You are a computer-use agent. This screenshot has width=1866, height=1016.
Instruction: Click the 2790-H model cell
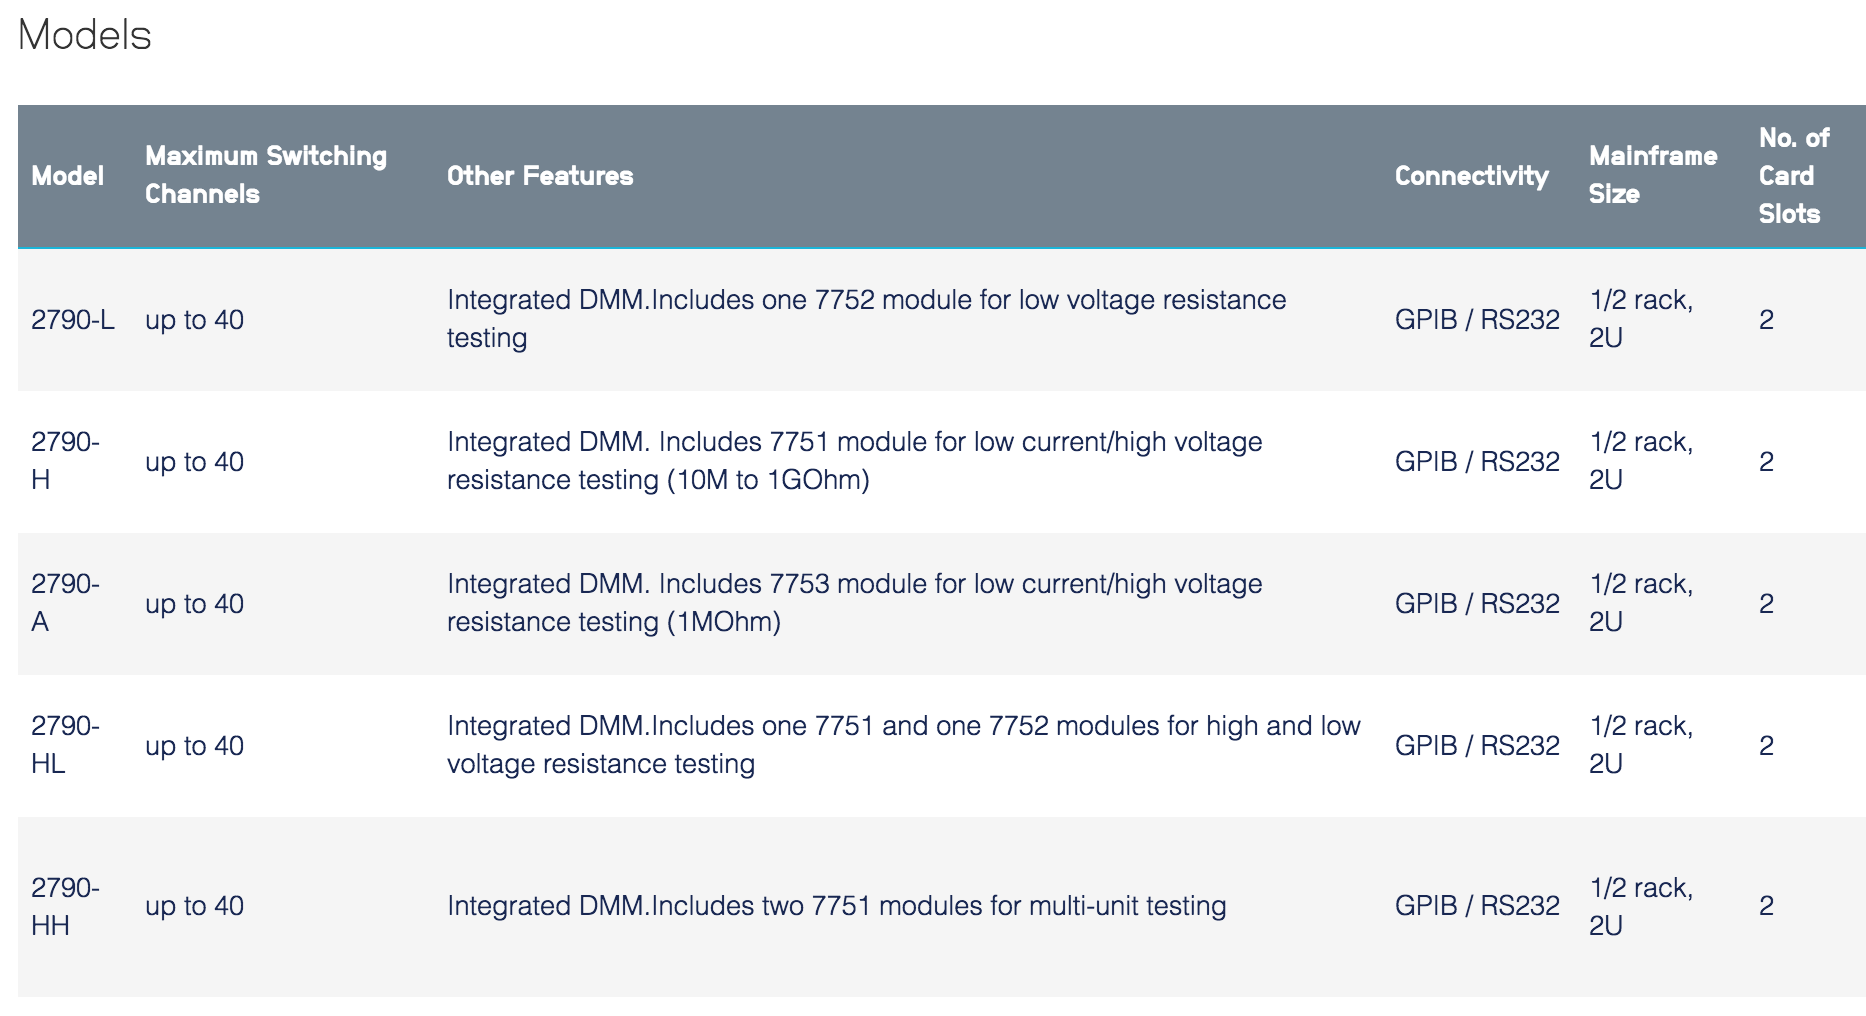tap(65, 461)
